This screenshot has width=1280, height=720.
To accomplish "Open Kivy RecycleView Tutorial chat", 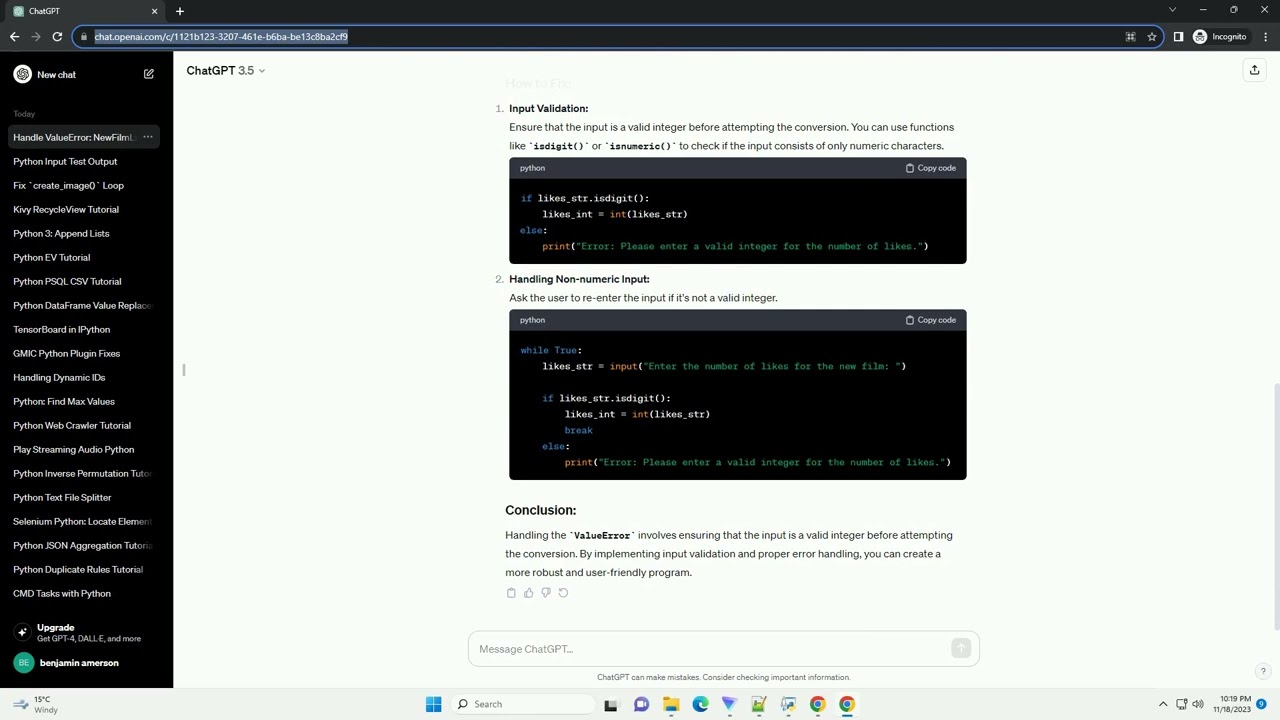I will 85,209.
